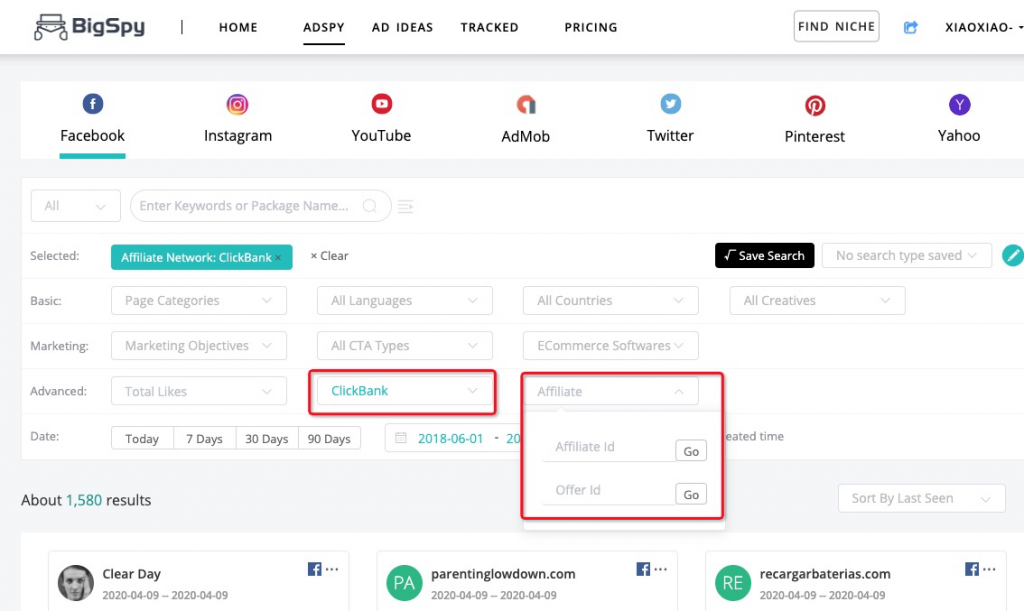
Task: Expand the All Countries dropdown
Action: tap(611, 300)
